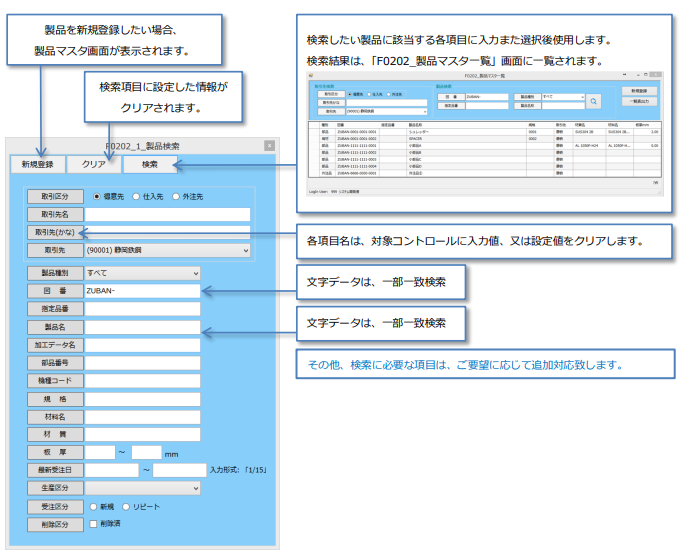Viewport: 687px width, 551px height.
Task: Click the 材料名 label button
Action: pyautogui.click(x=55, y=417)
